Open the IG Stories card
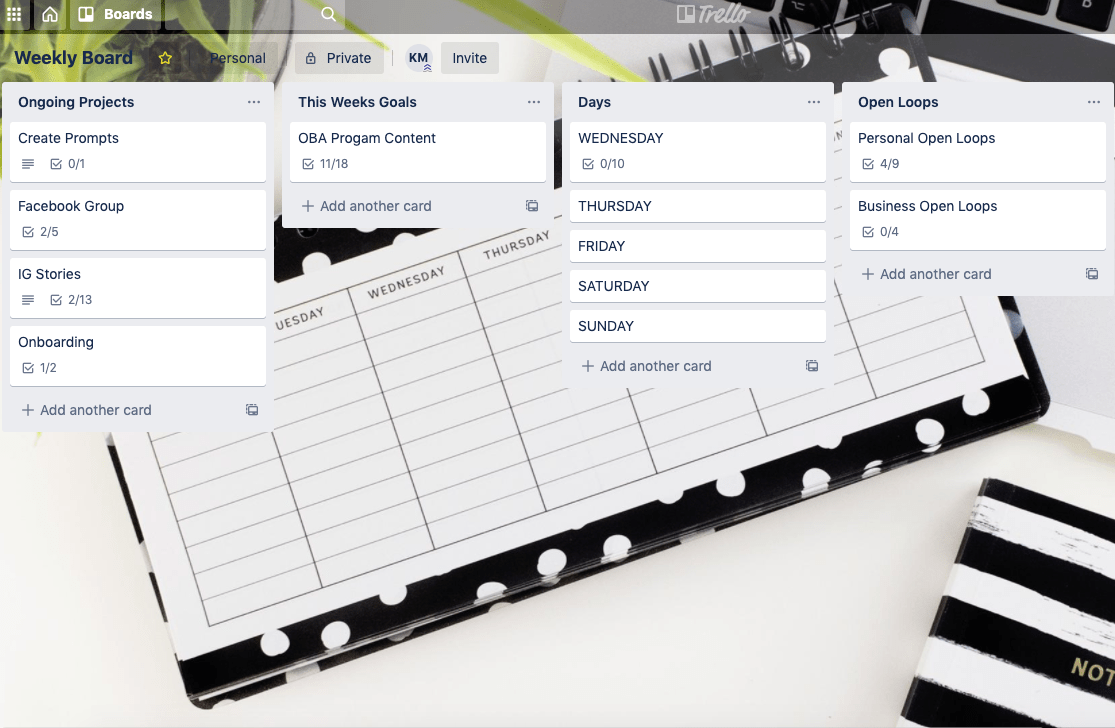This screenshot has width=1115, height=728. click(138, 288)
